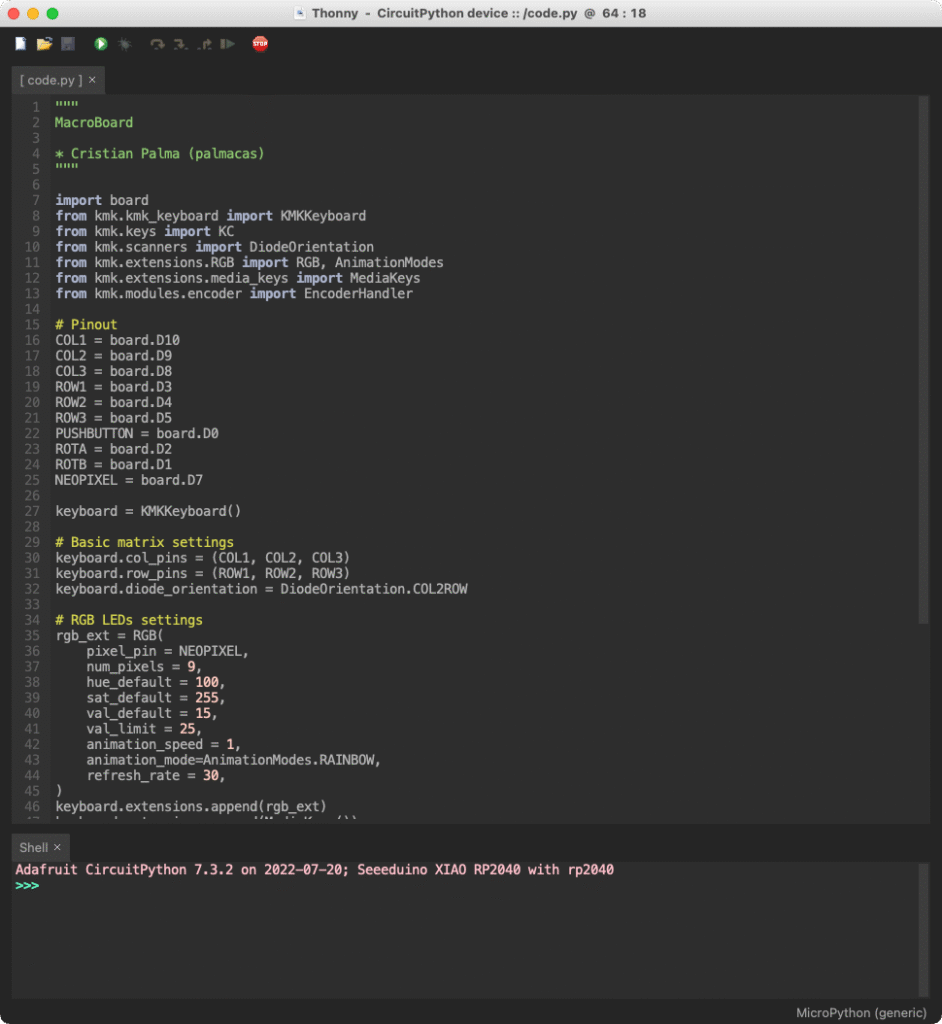Click the editor's vertical scrollbar

pyautogui.click(x=923, y=360)
